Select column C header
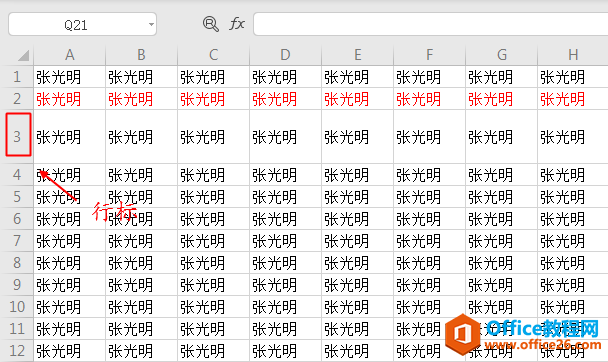 coord(214,55)
